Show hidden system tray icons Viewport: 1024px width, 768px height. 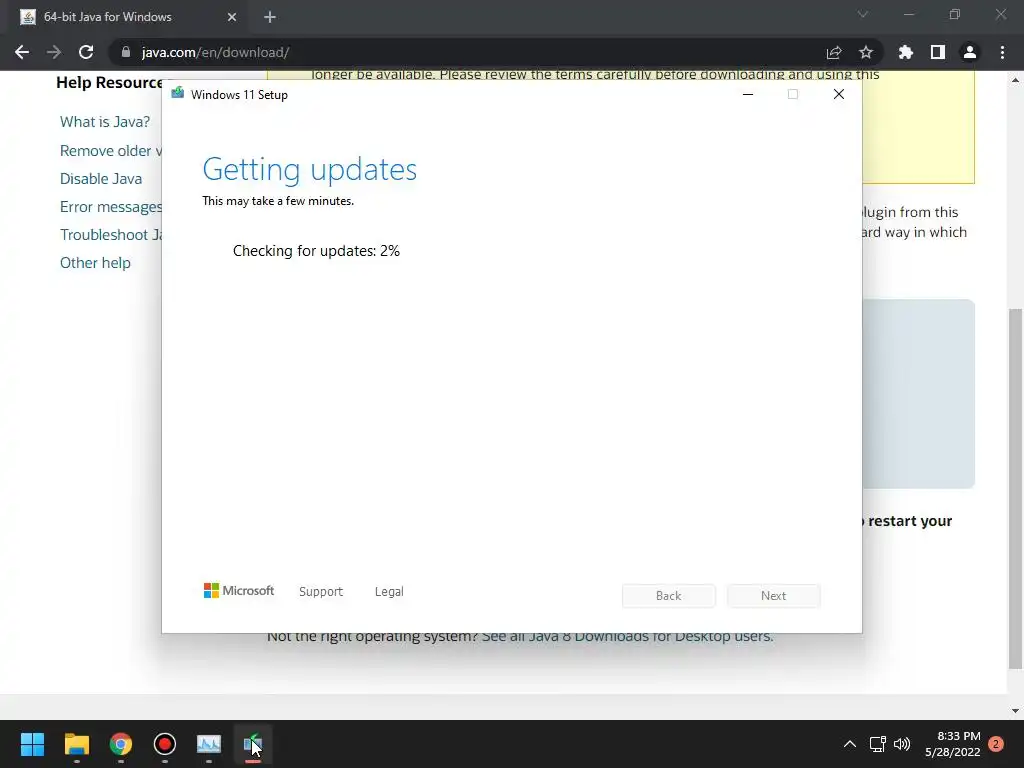(850, 744)
